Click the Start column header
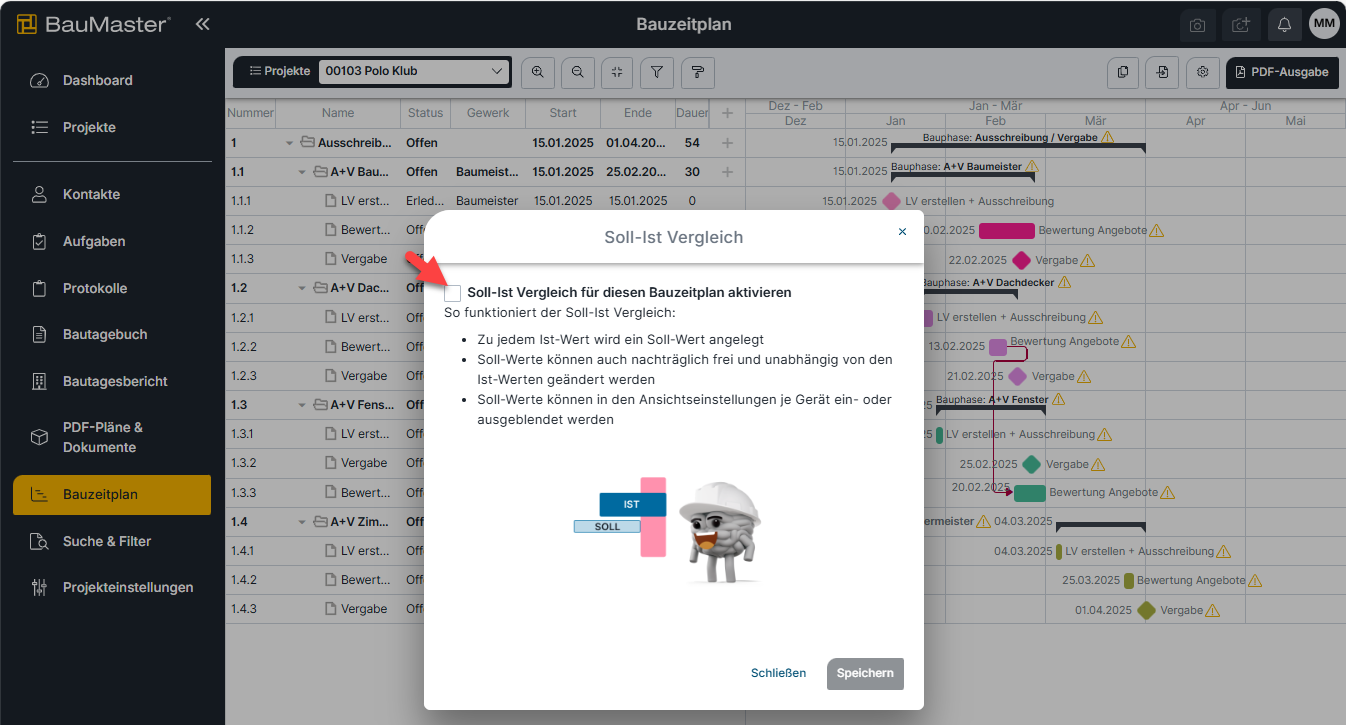This screenshot has height=725, width=1346. (x=563, y=113)
